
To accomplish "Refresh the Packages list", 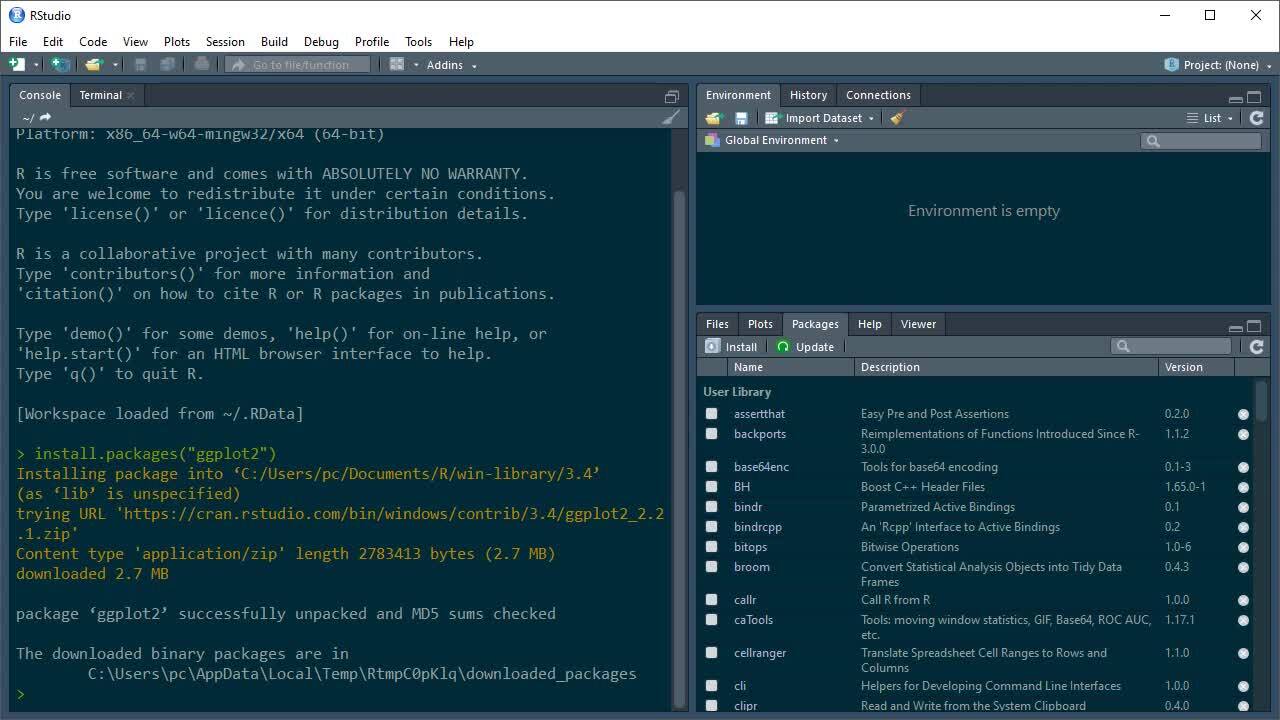I will click(x=1257, y=346).
